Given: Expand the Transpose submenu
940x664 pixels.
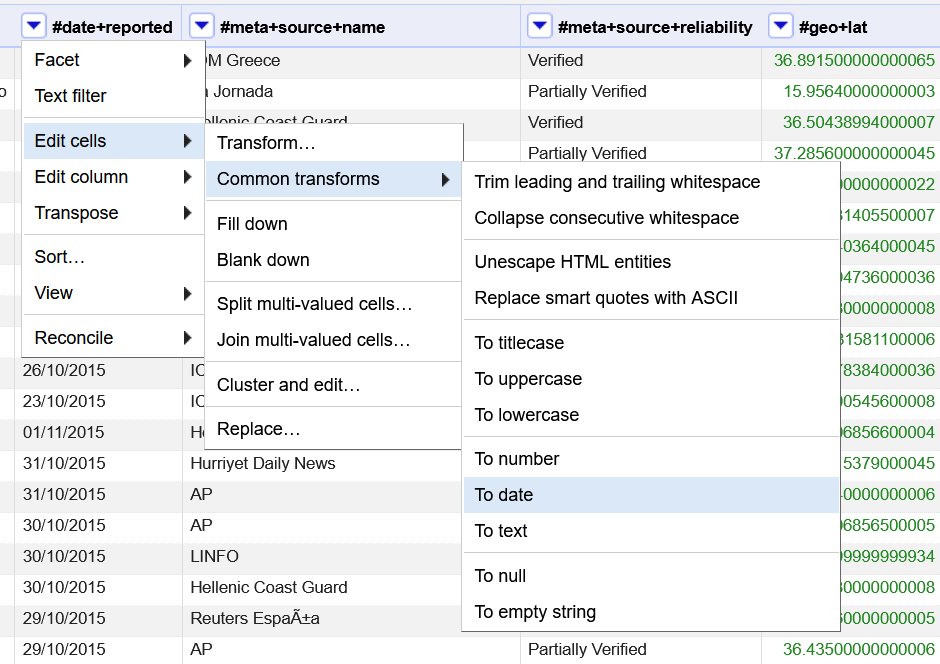Looking at the screenshot, I should coord(75,213).
